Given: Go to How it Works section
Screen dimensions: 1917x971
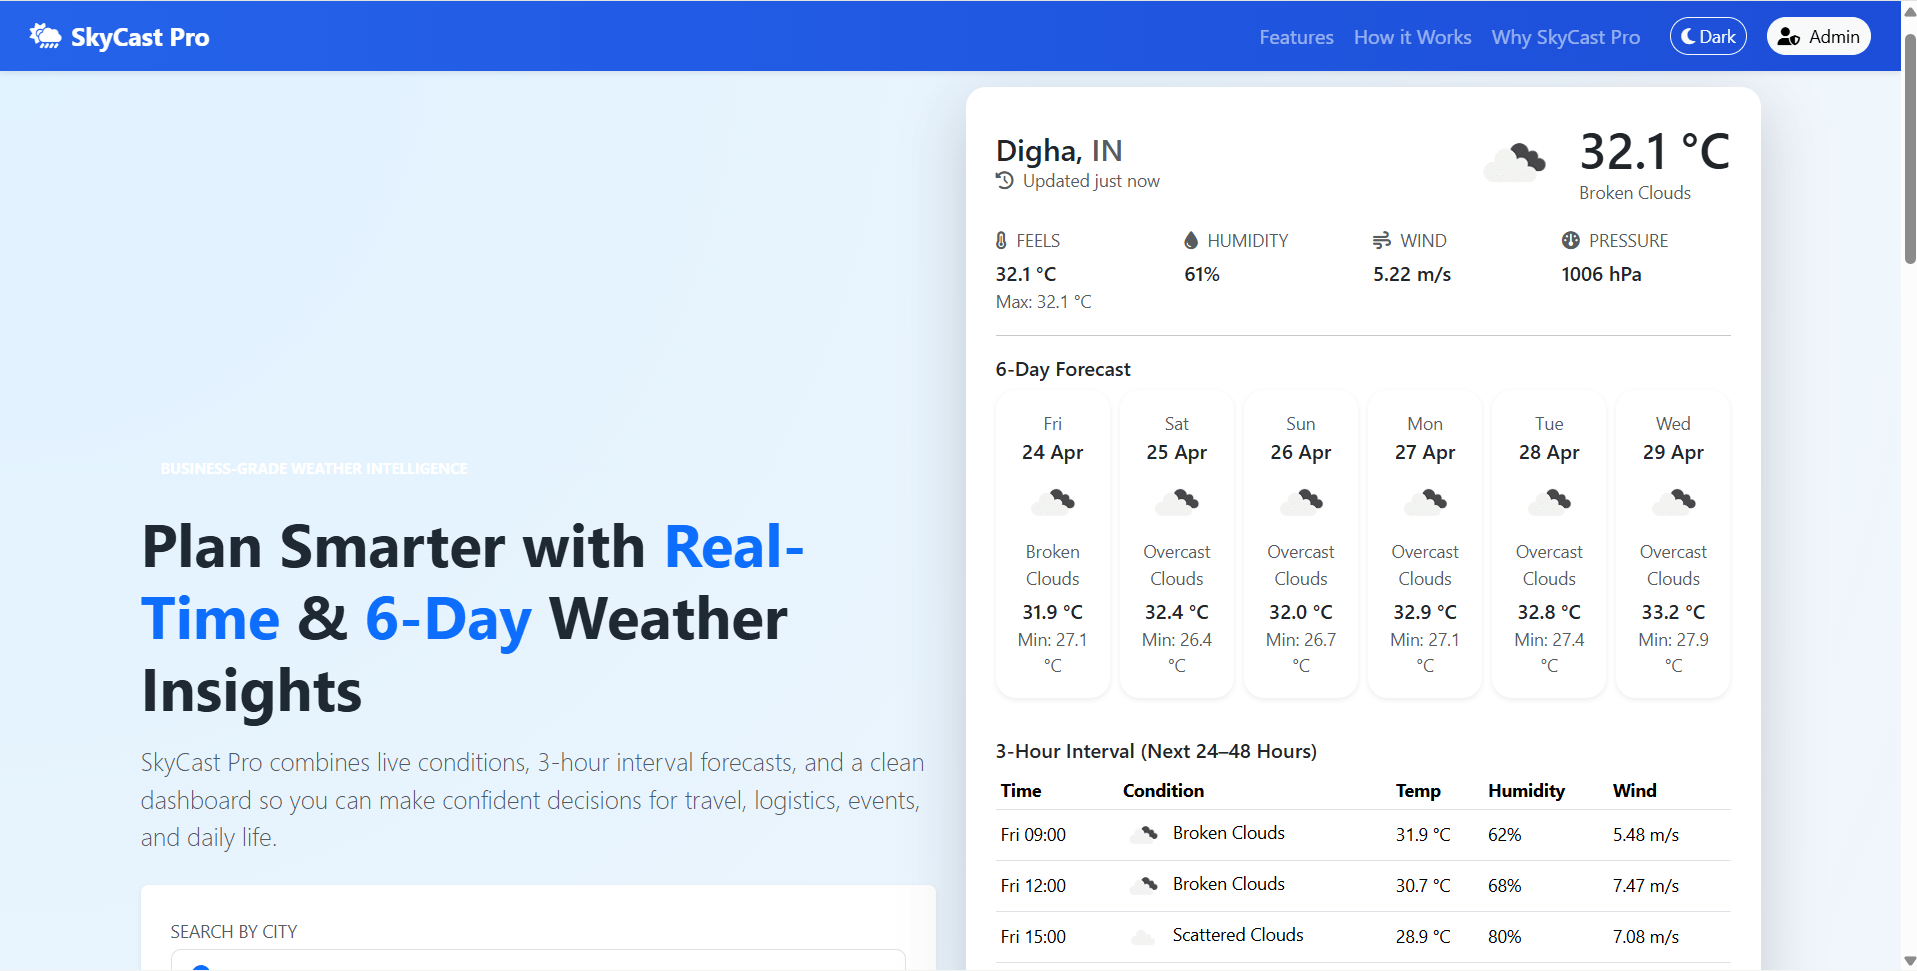Looking at the screenshot, I should click(x=1412, y=37).
